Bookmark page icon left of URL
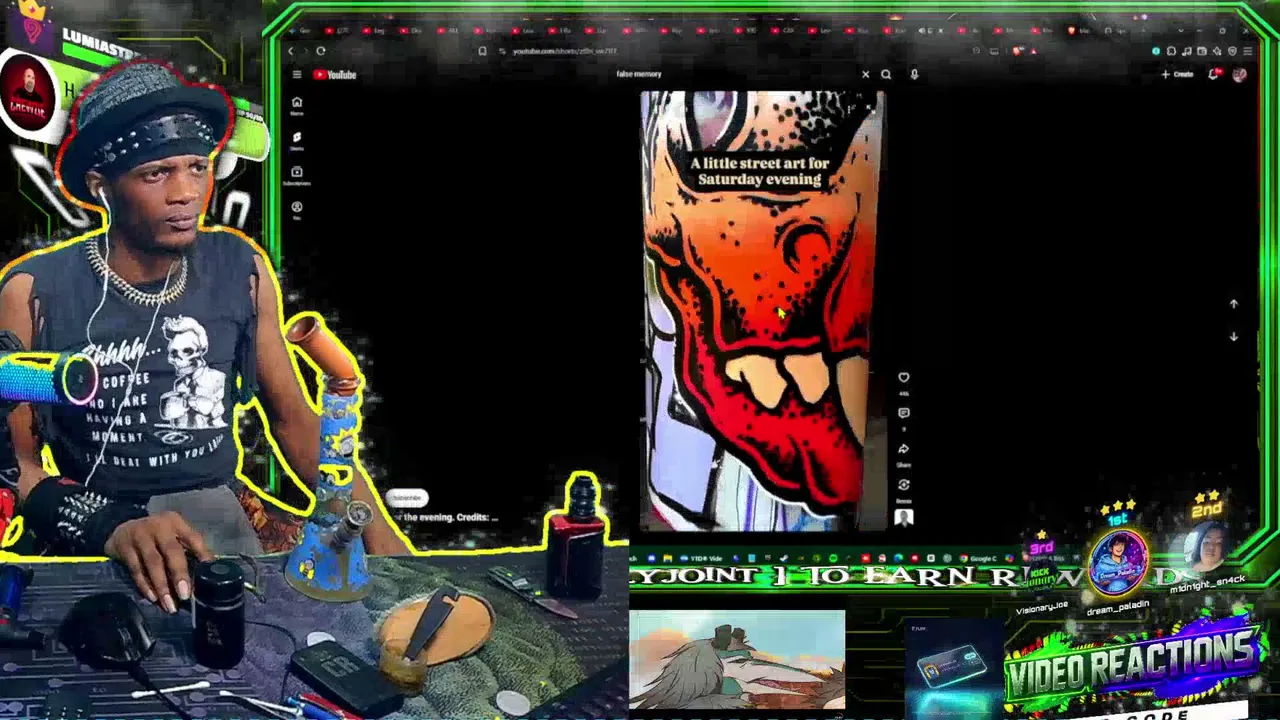This screenshot has height=720, width=1280. point(482,51)
